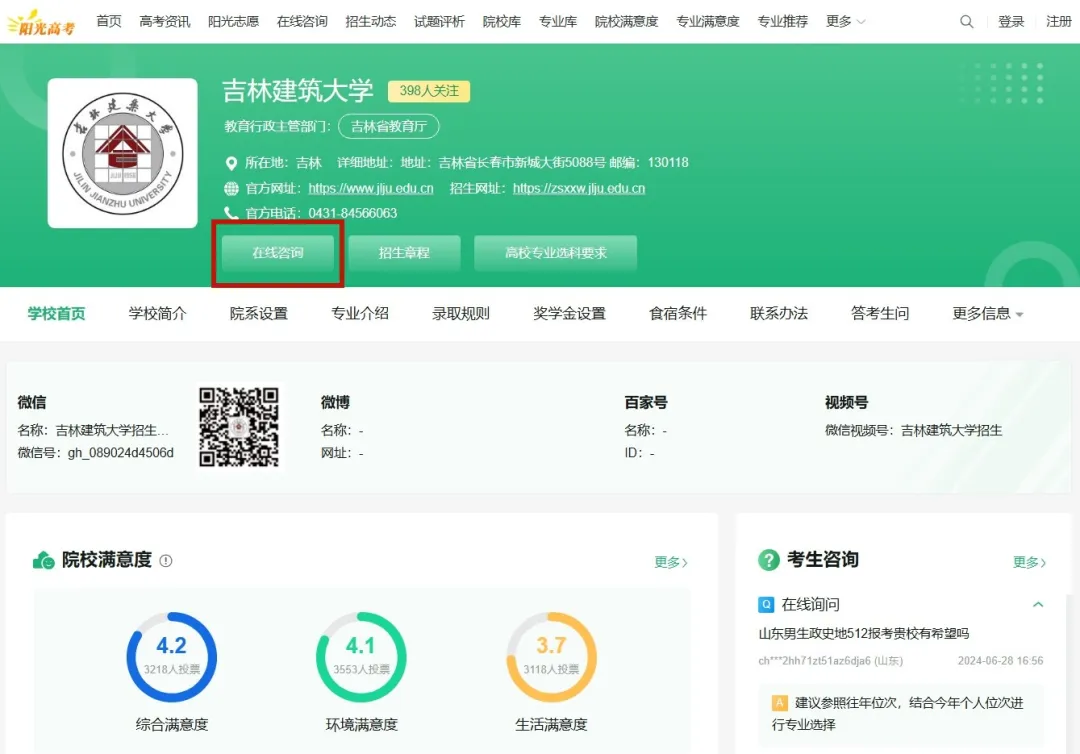Select the 答考生问 tab

coord(880,313)
